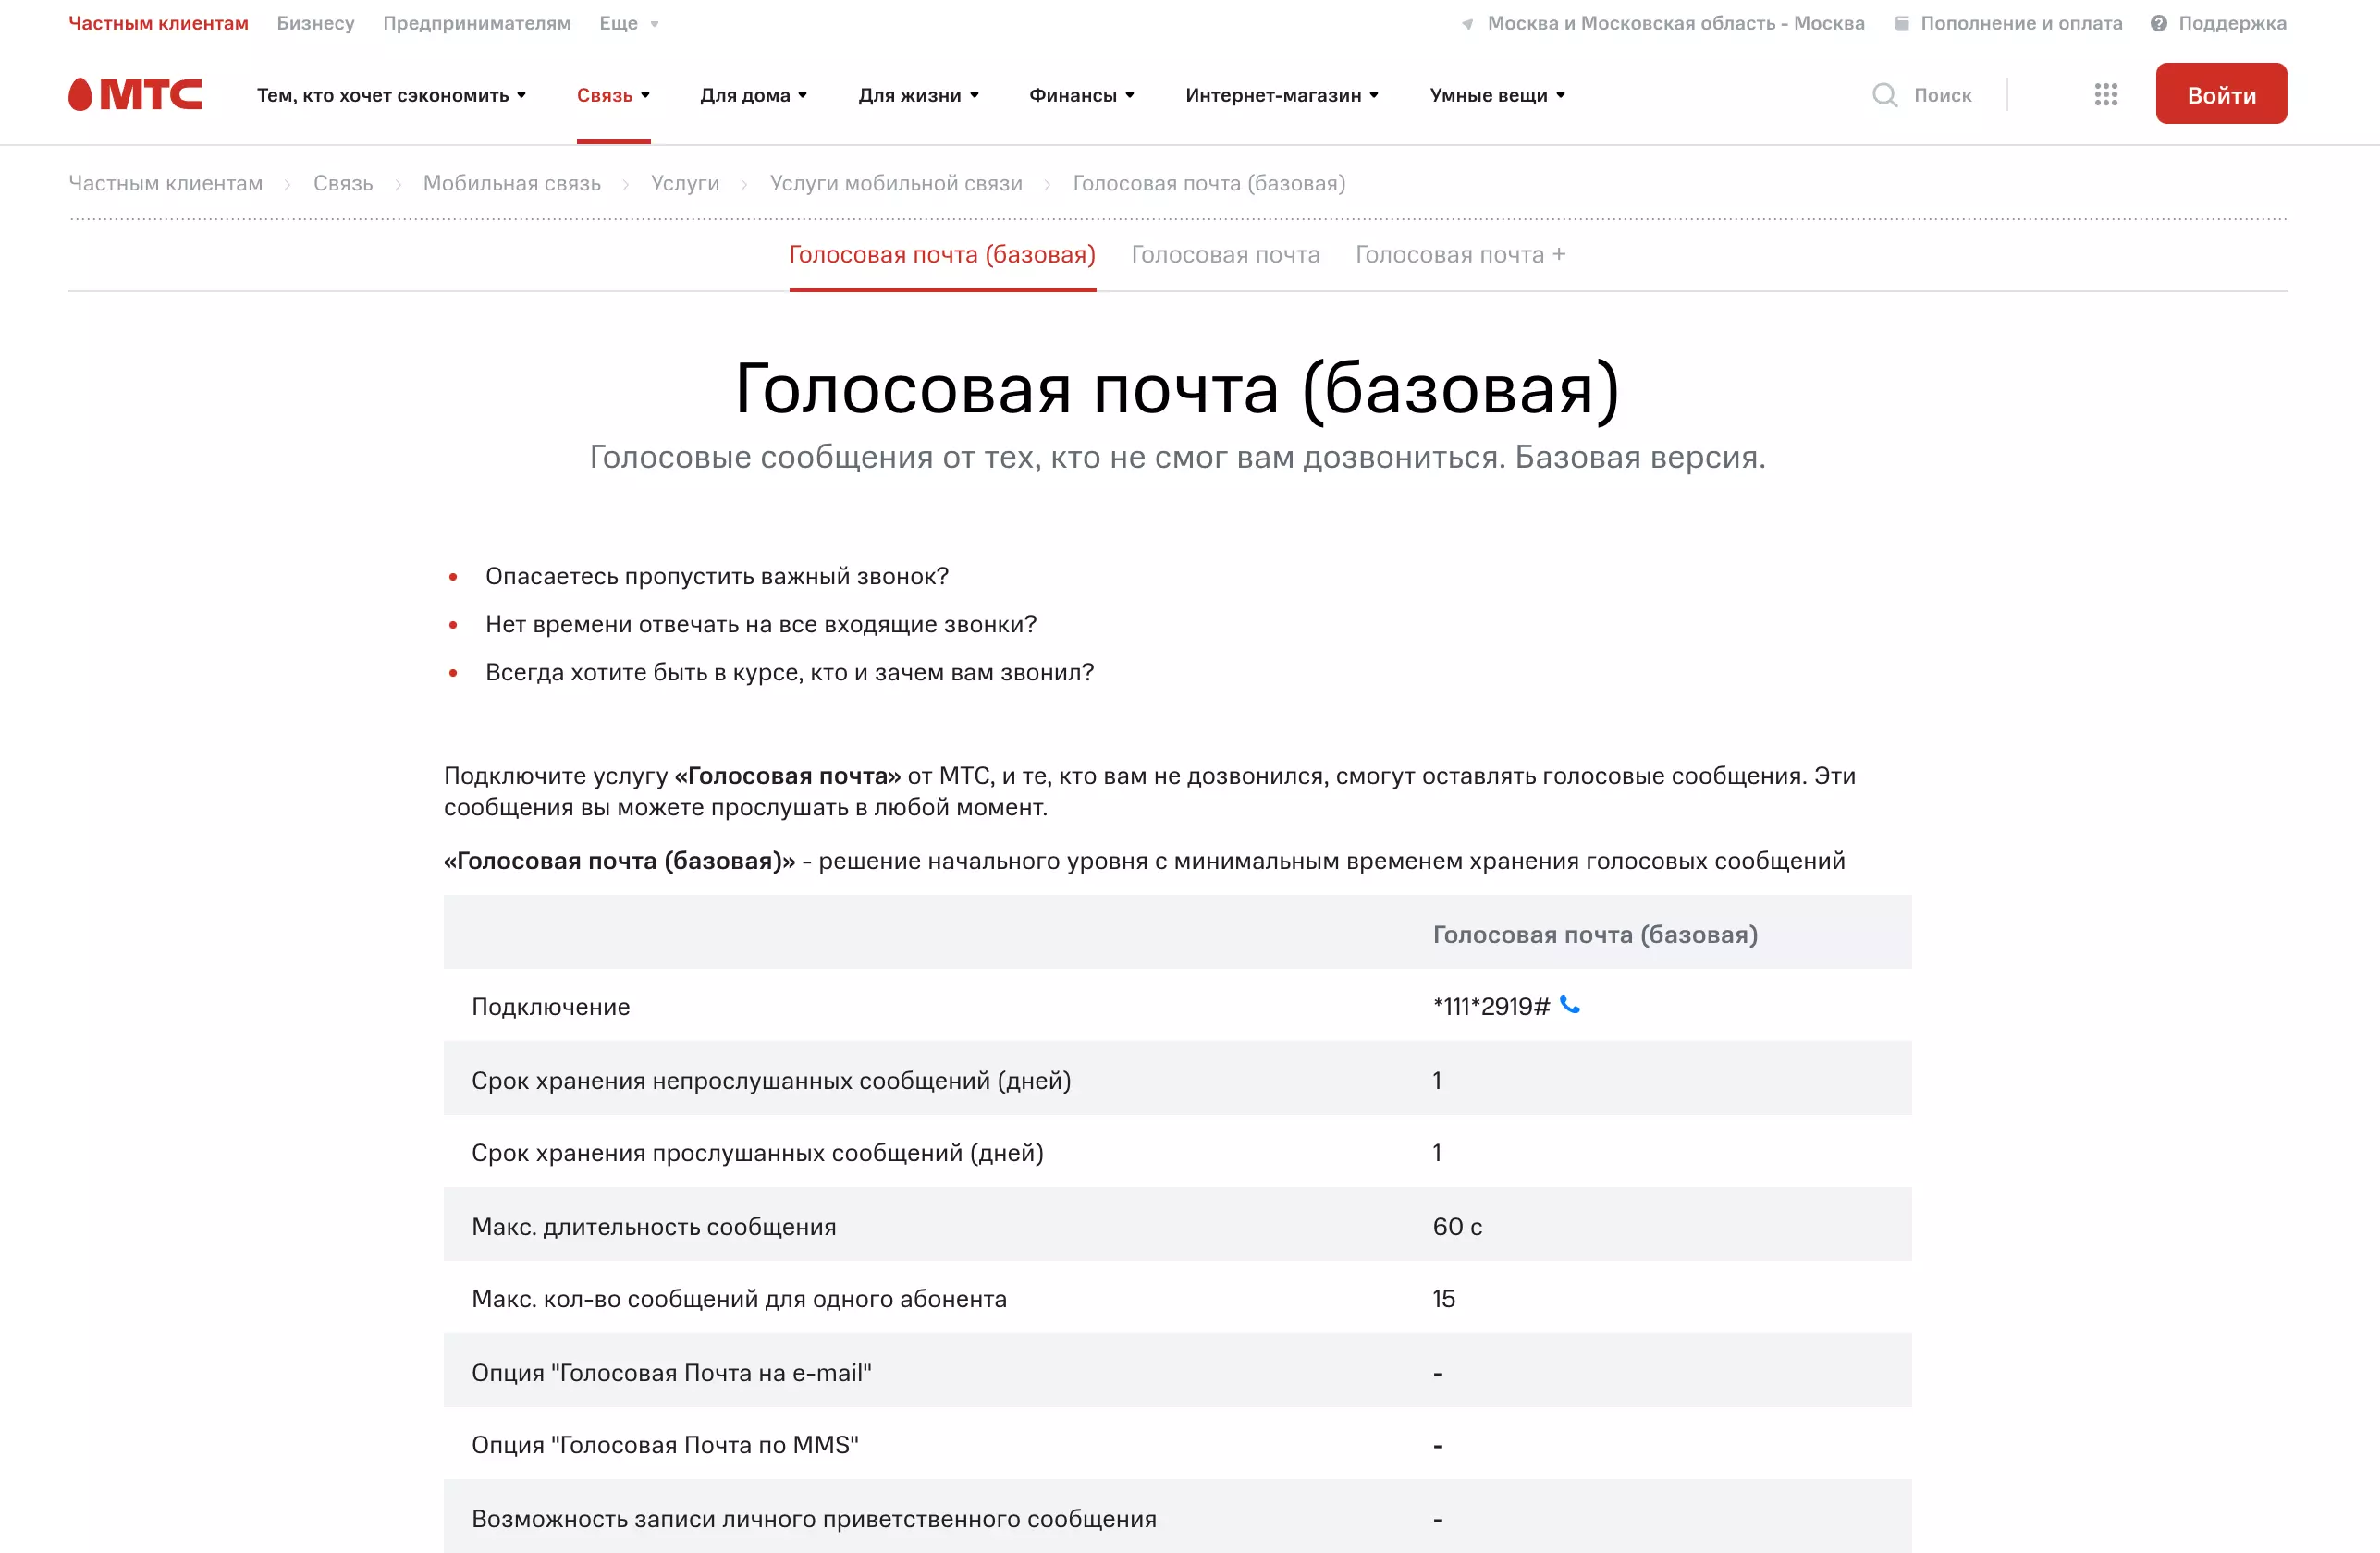Click the Подключение row label
This screenshot has height=1553, width=2380.
coord(551,1006)
